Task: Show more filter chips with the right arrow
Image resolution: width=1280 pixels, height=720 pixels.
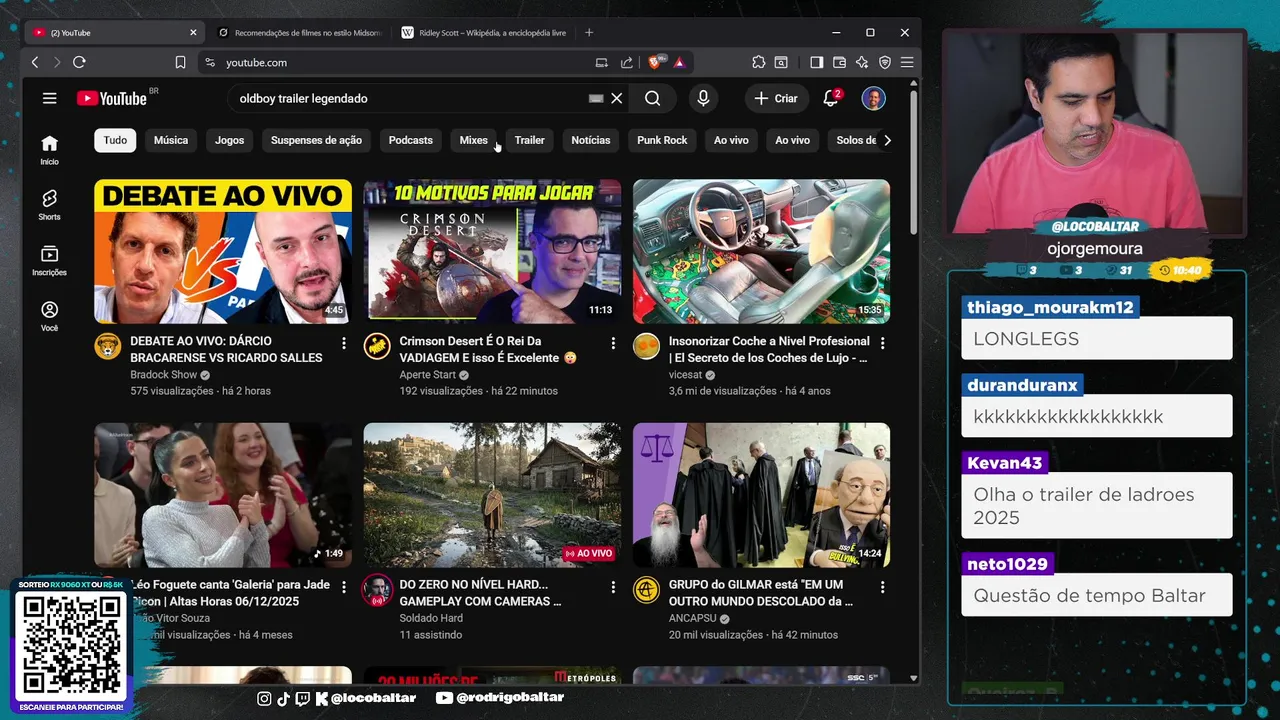Action: (x=887, y=140)
